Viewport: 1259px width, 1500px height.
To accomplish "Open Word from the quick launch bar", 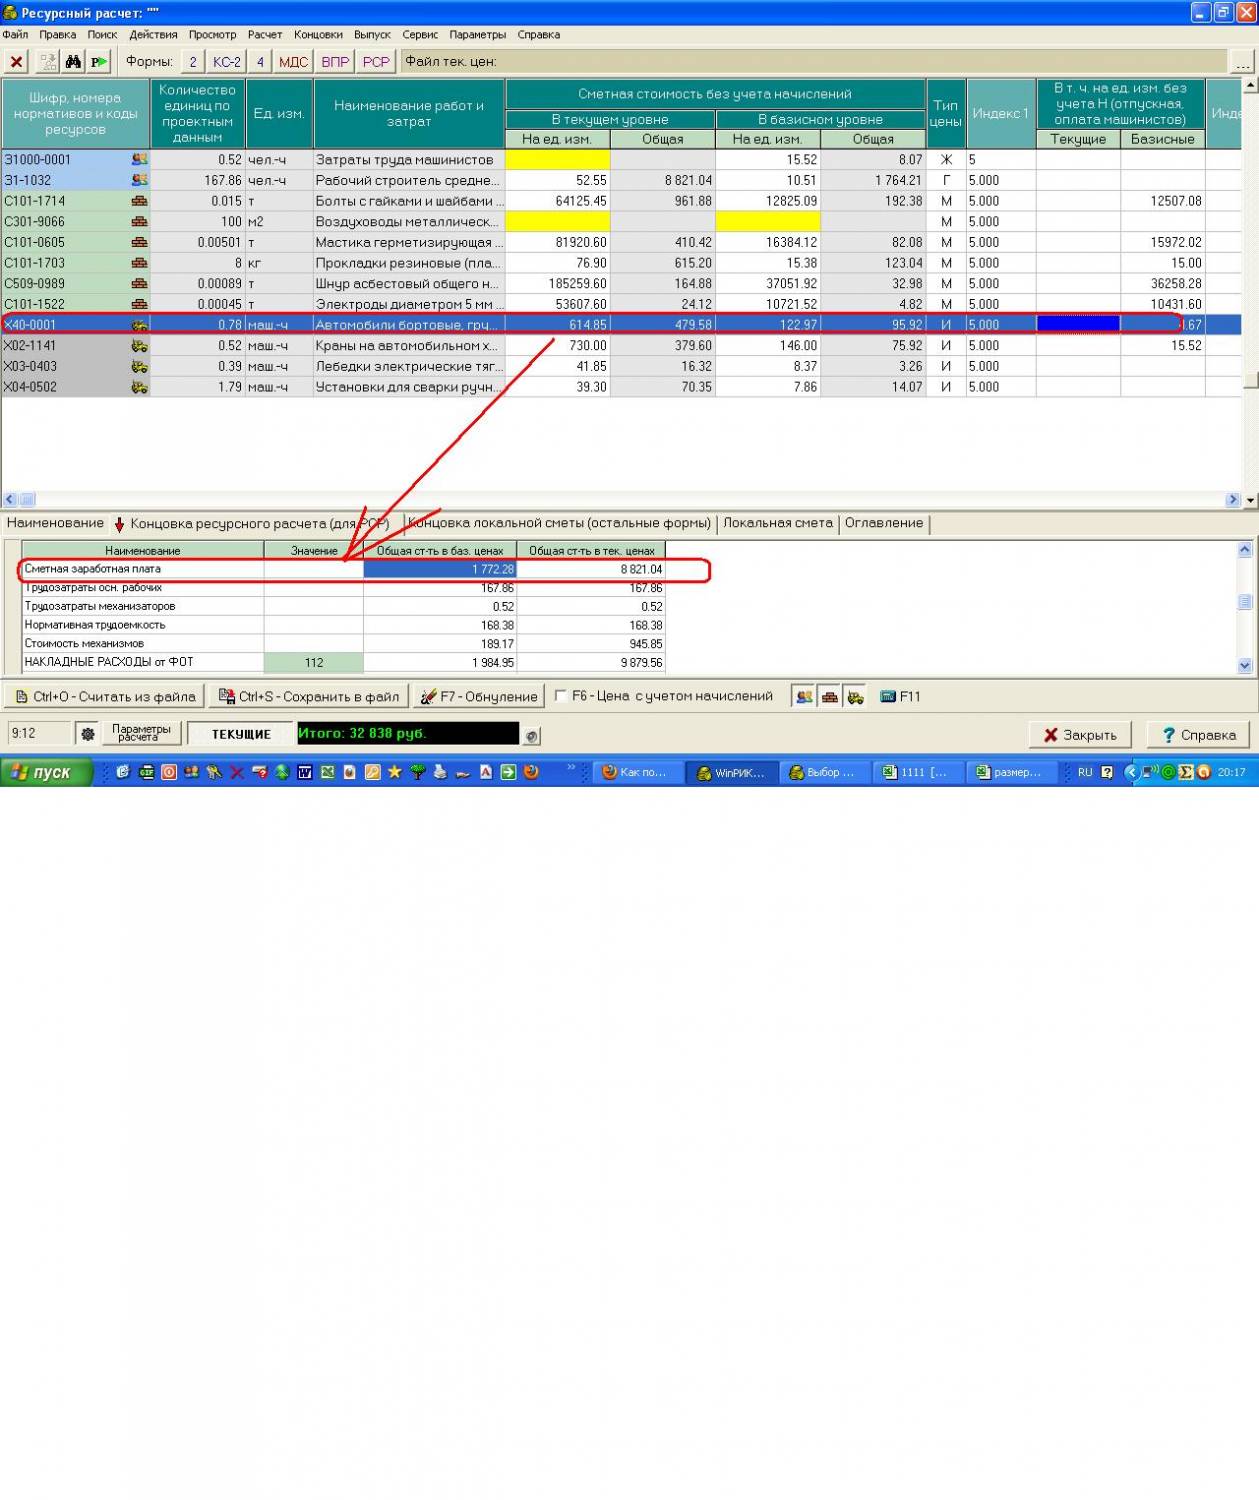I will [304, 772].
